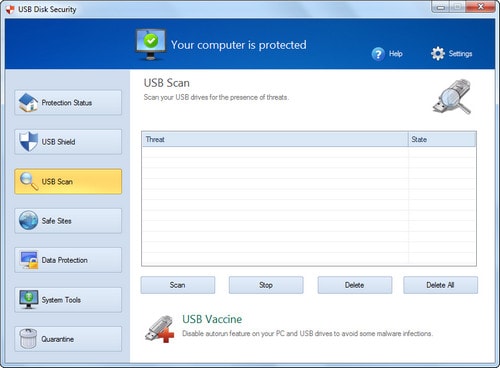Open the System Tools section
The image size is (500, 368).
click(x=68, y=300)
